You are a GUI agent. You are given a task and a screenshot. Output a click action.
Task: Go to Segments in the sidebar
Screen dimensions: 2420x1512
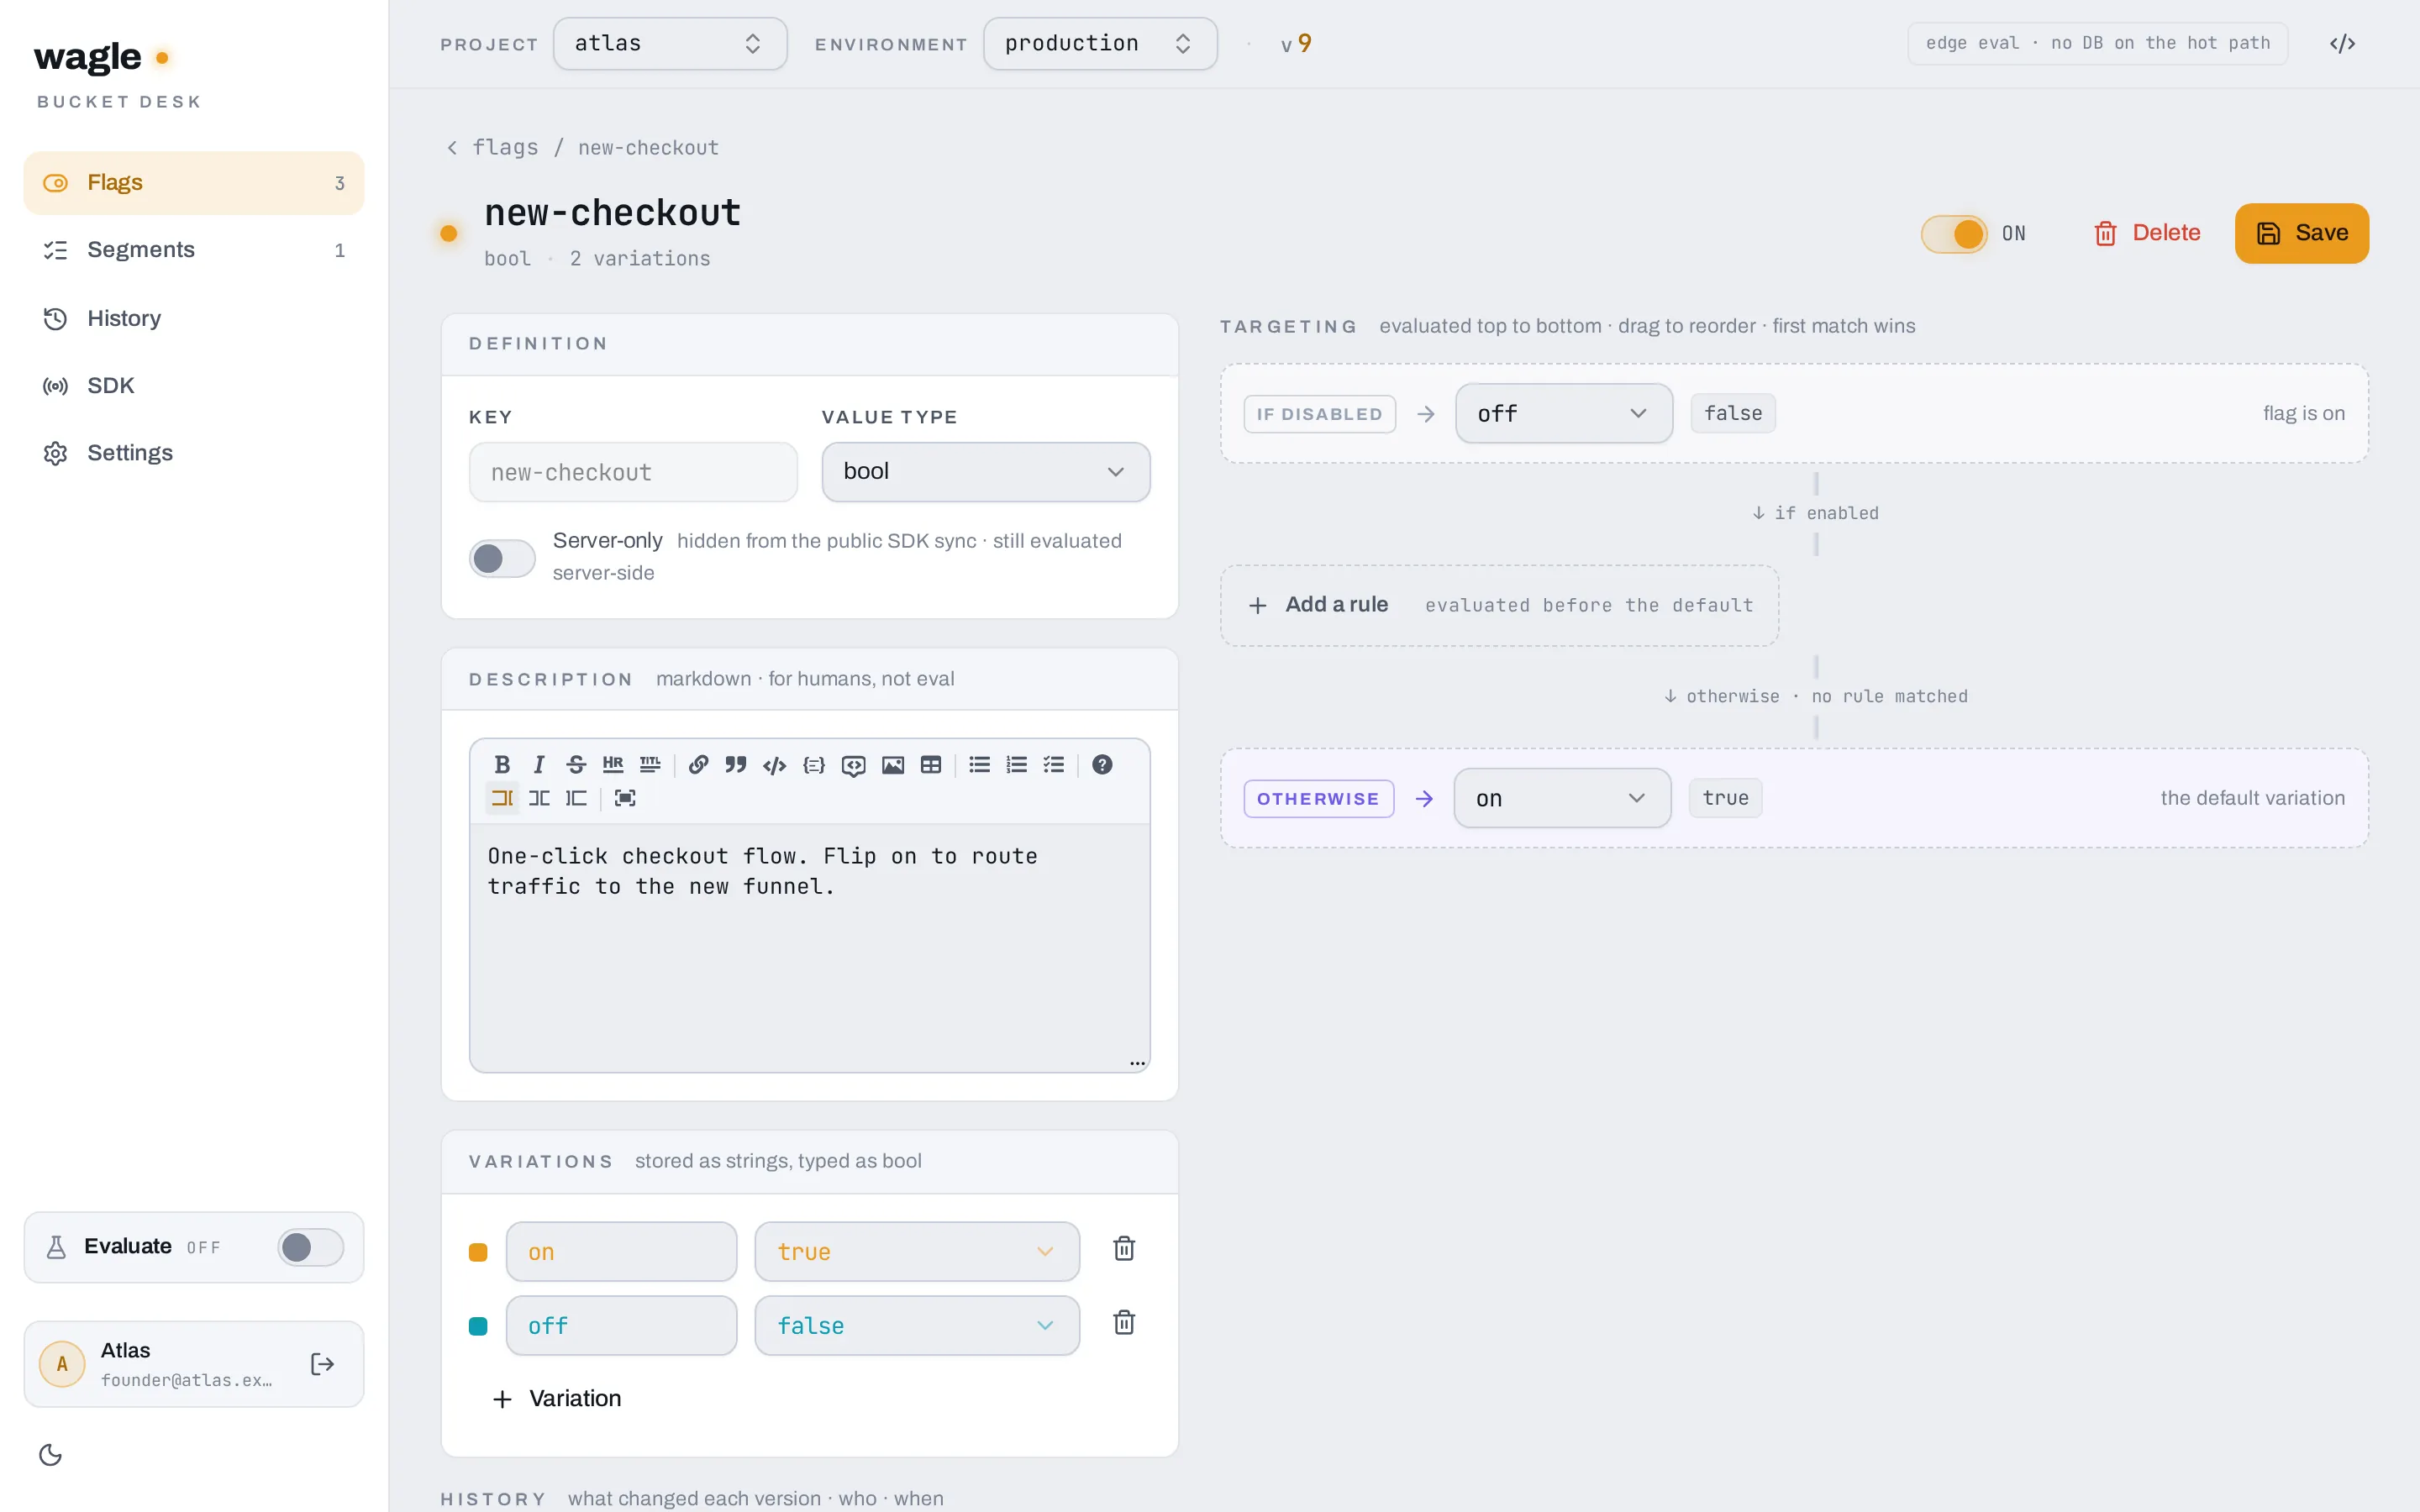click(194, 250)
